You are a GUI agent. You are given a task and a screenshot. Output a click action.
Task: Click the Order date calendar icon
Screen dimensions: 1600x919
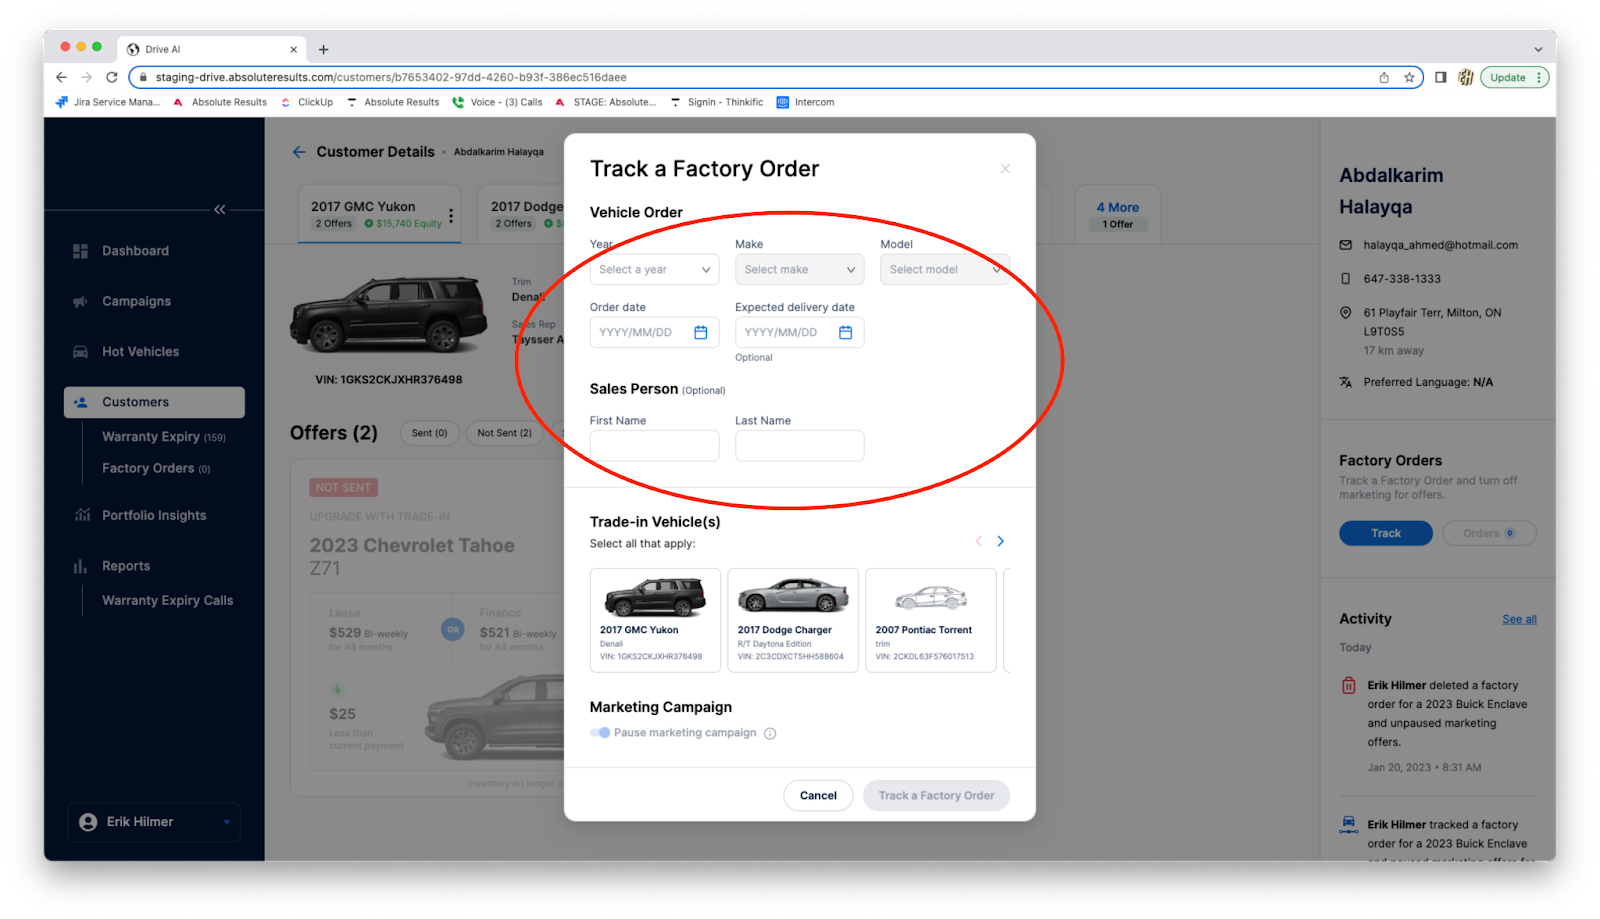pyautogui.click(x=700, y=333)
